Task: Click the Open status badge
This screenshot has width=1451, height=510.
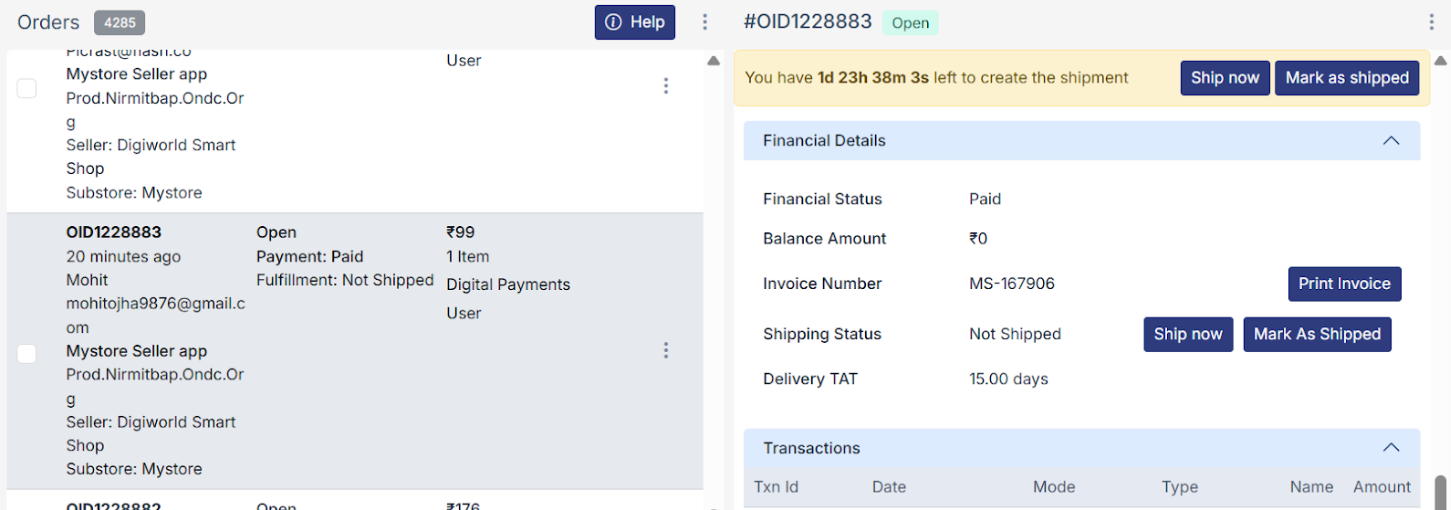Action: 910,23
